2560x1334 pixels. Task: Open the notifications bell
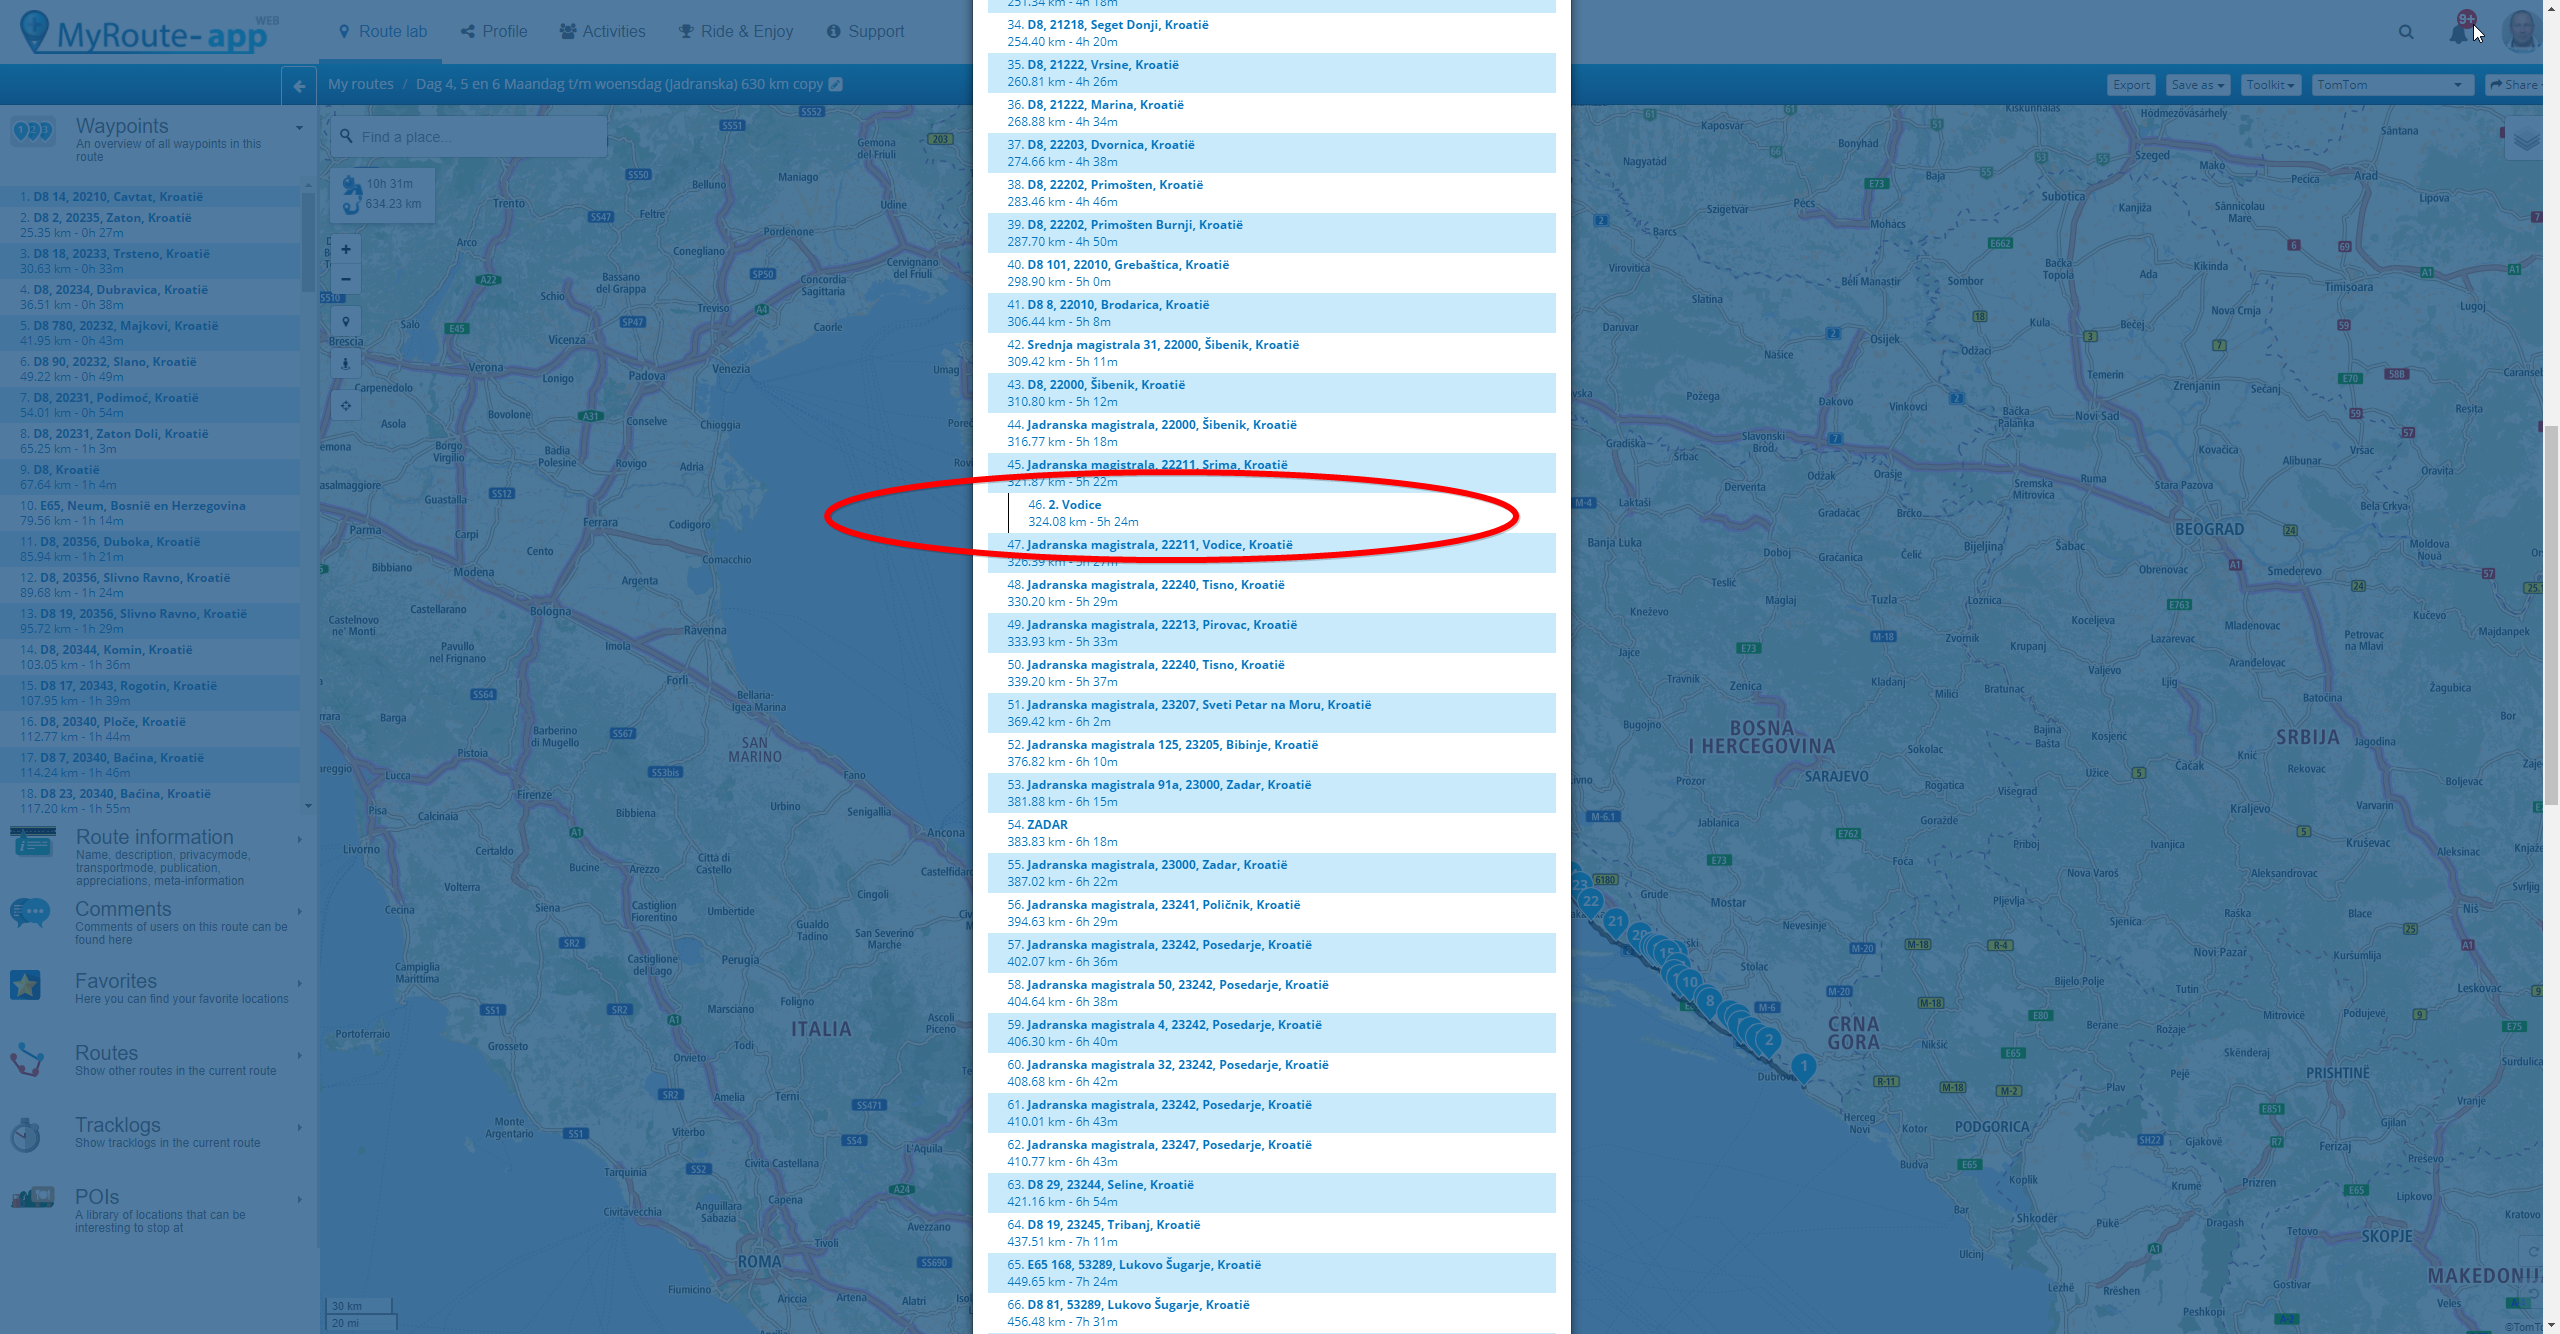[x=2459, y=32]
